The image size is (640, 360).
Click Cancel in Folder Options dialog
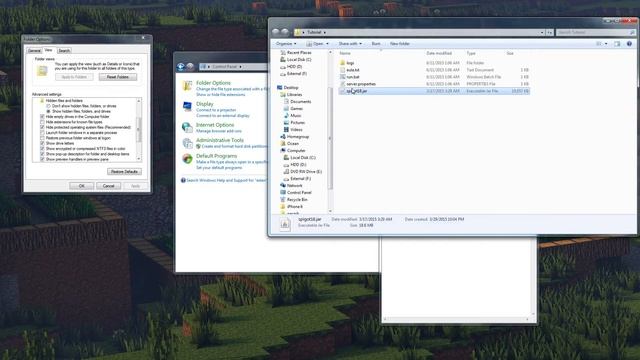108,186
